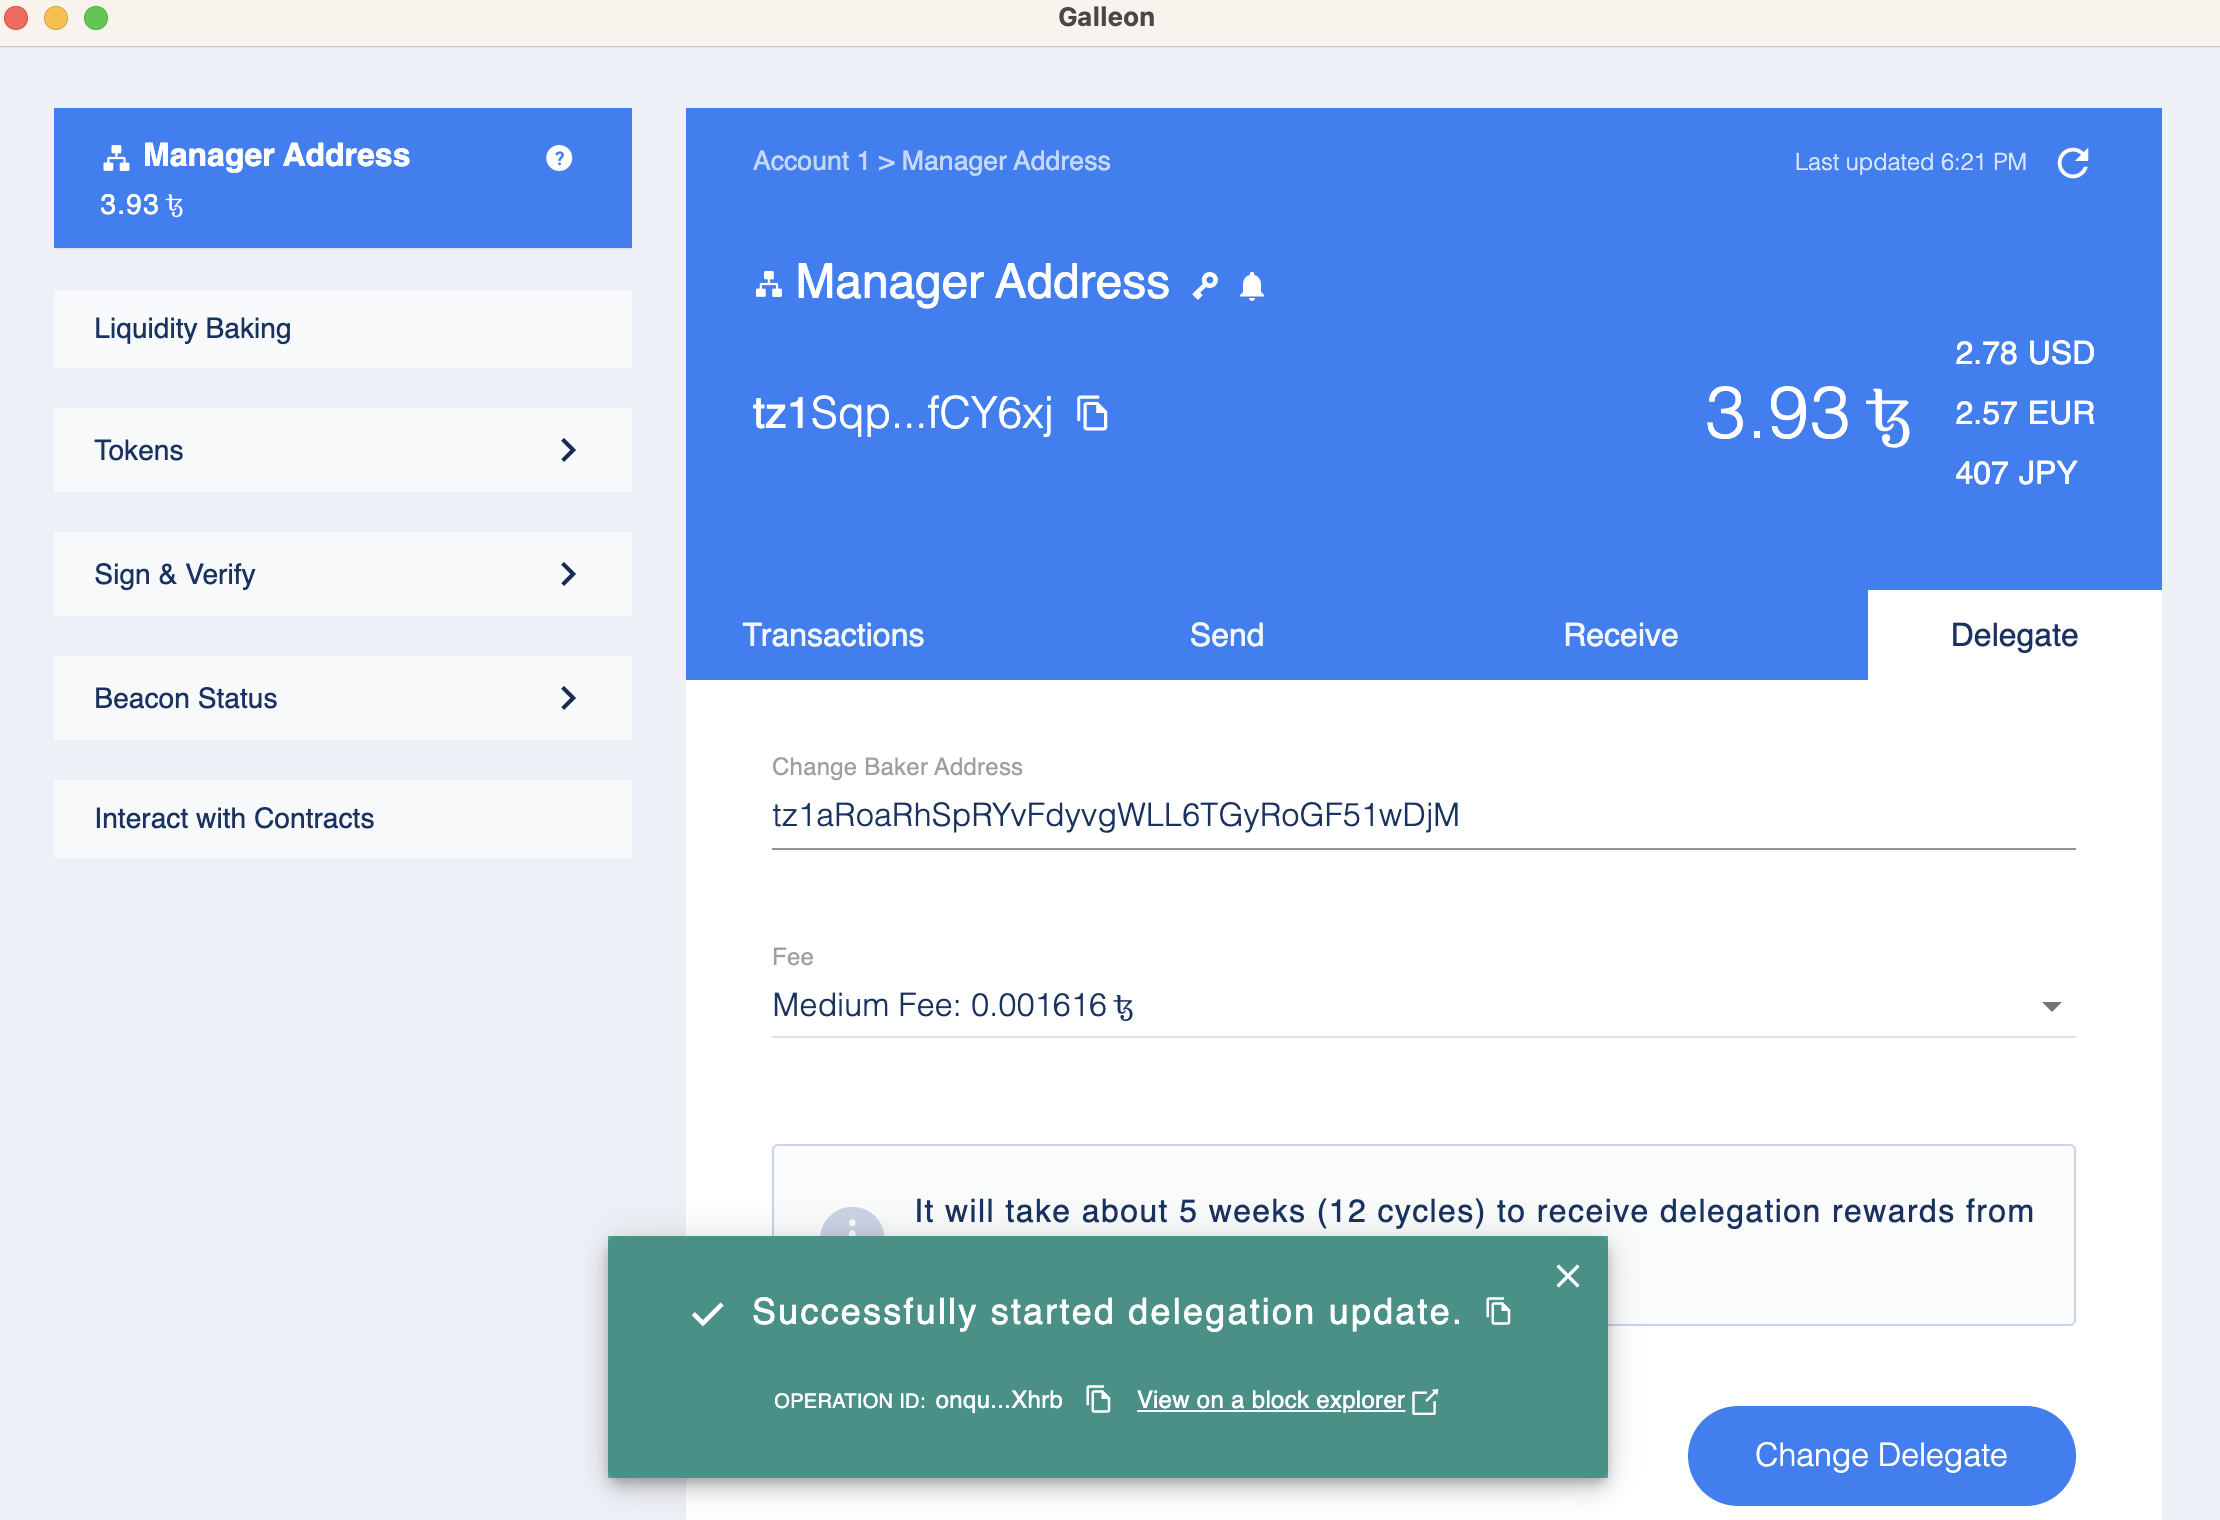Screen dimensions: 2220x1520
Task: Click the Change Baker Address field
Action: 1423,816
